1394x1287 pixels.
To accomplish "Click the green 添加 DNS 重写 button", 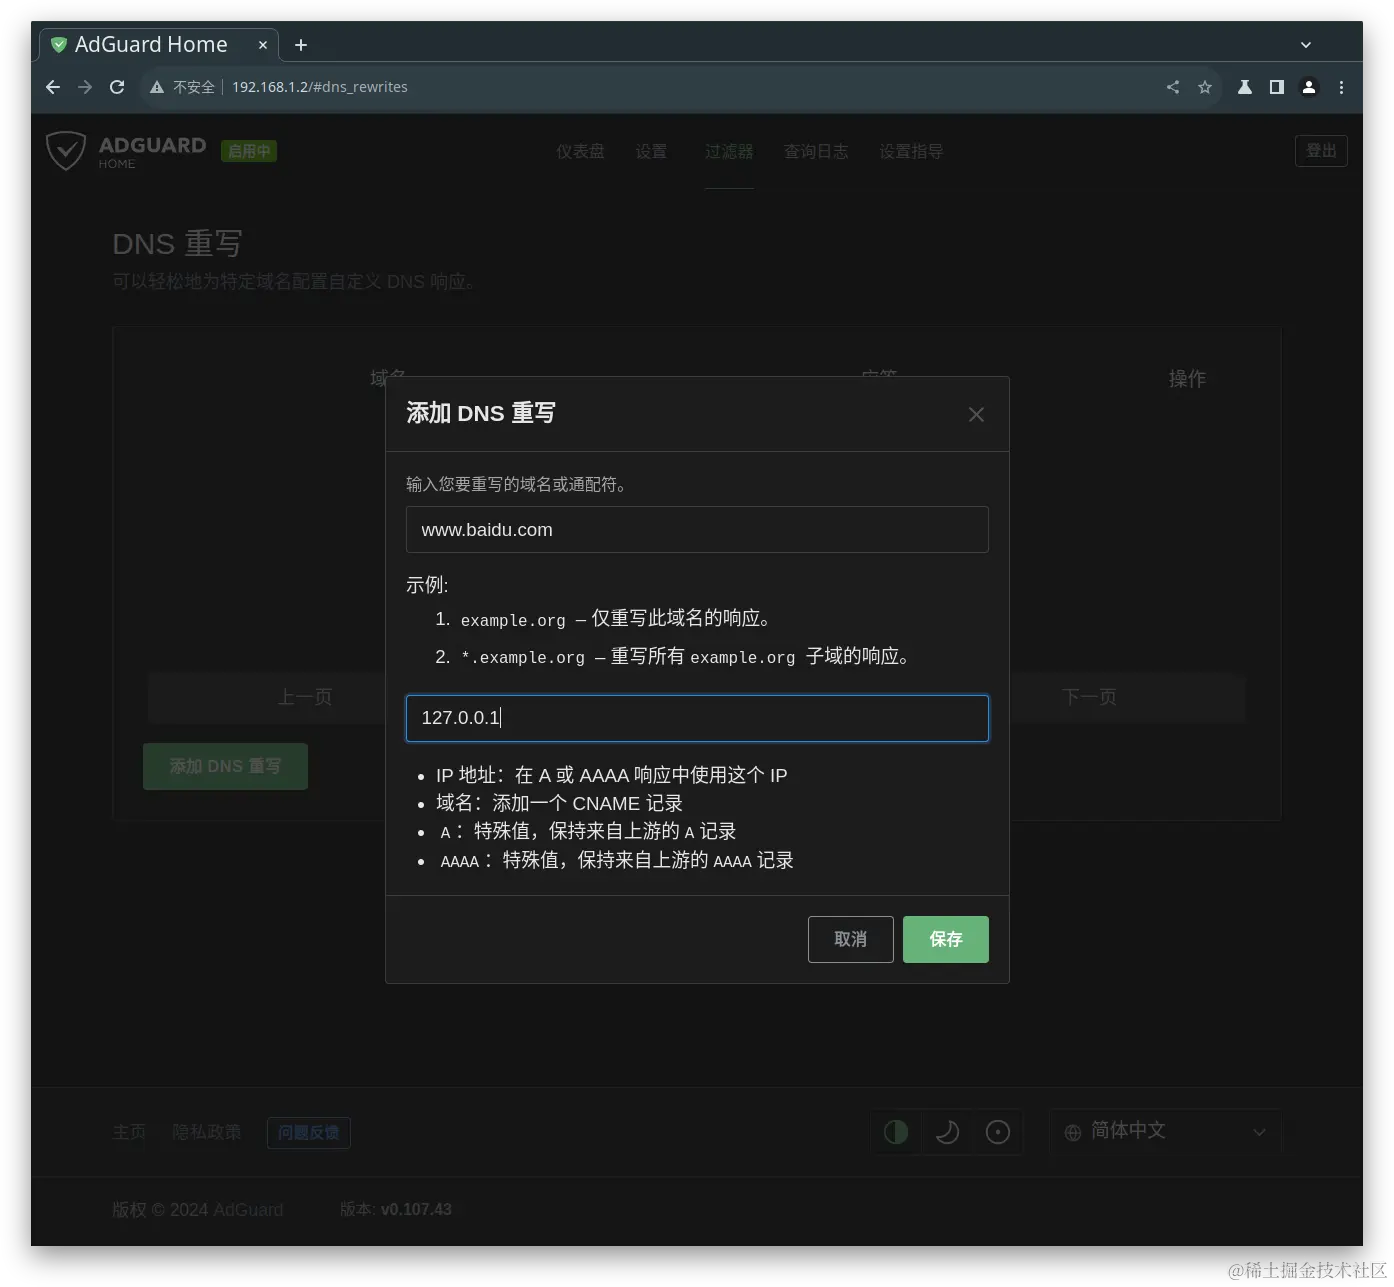I will pos(225,766).
